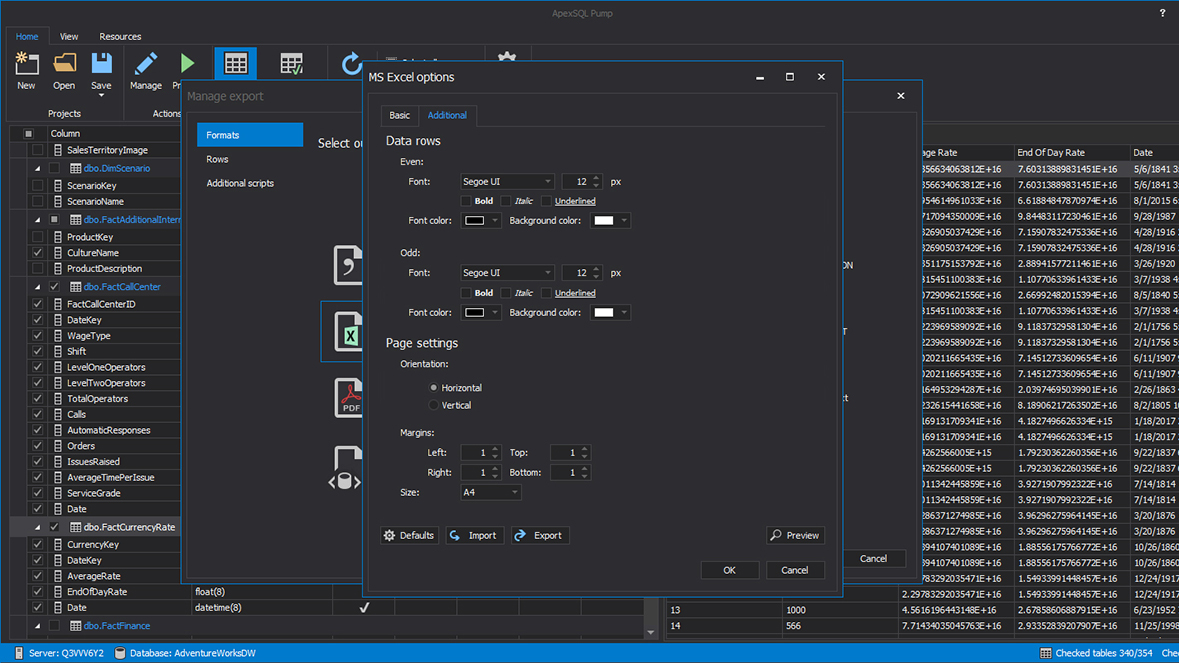1179x663 pixels.
Task: Collapse the dbo.FactCallCenter table node
Action: tap(38, 286)
